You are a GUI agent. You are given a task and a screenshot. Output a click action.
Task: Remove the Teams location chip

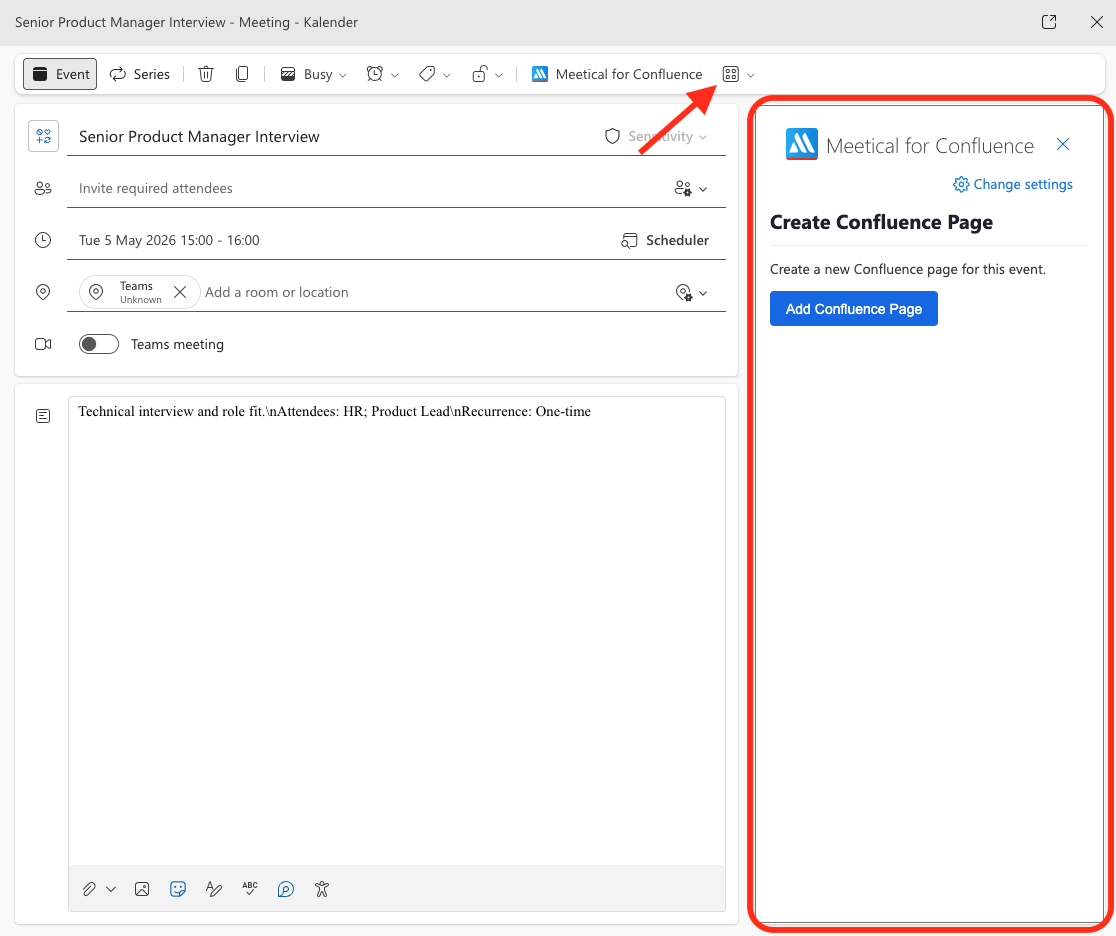(180, 292)
